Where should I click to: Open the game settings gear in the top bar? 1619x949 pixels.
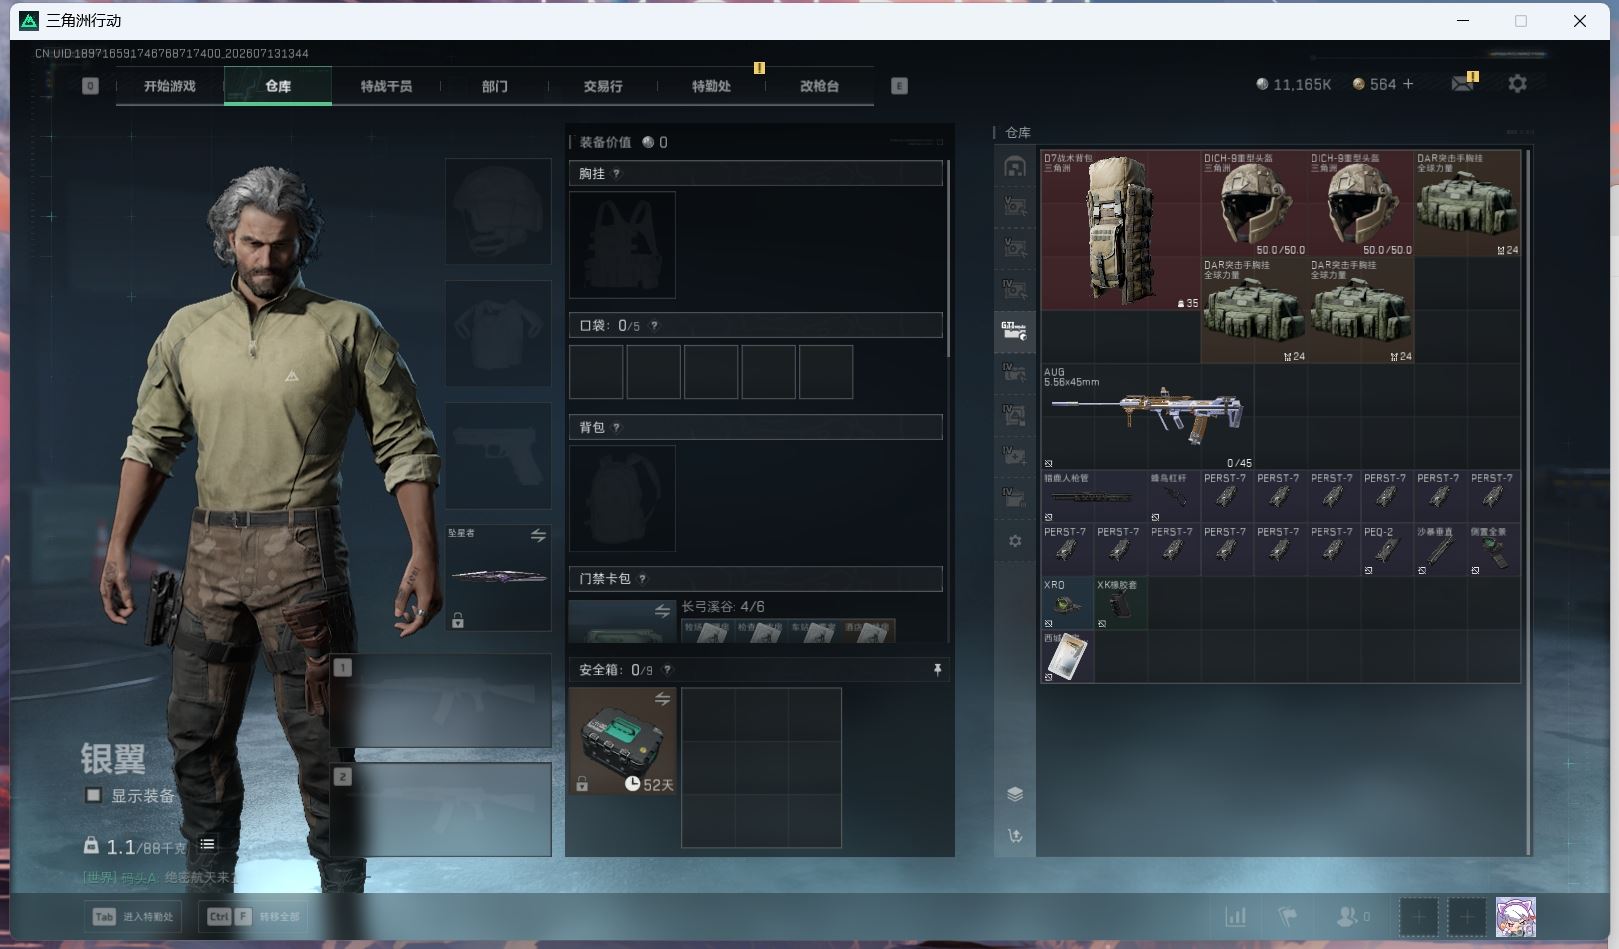pos(1517,84)
